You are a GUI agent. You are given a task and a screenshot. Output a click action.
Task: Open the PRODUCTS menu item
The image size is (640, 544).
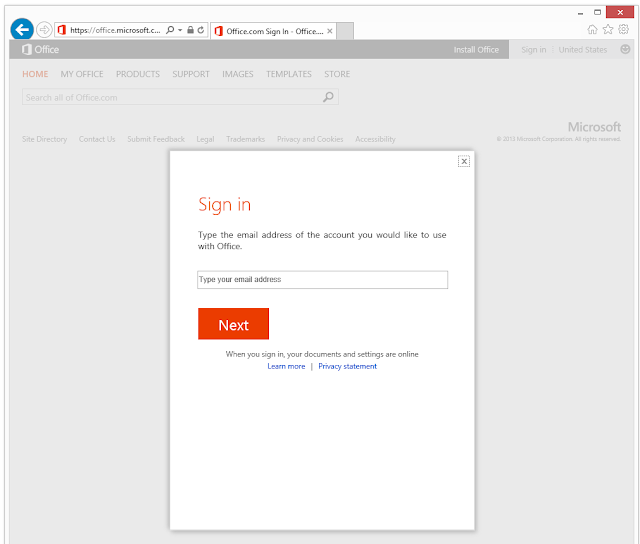point(138,74)
